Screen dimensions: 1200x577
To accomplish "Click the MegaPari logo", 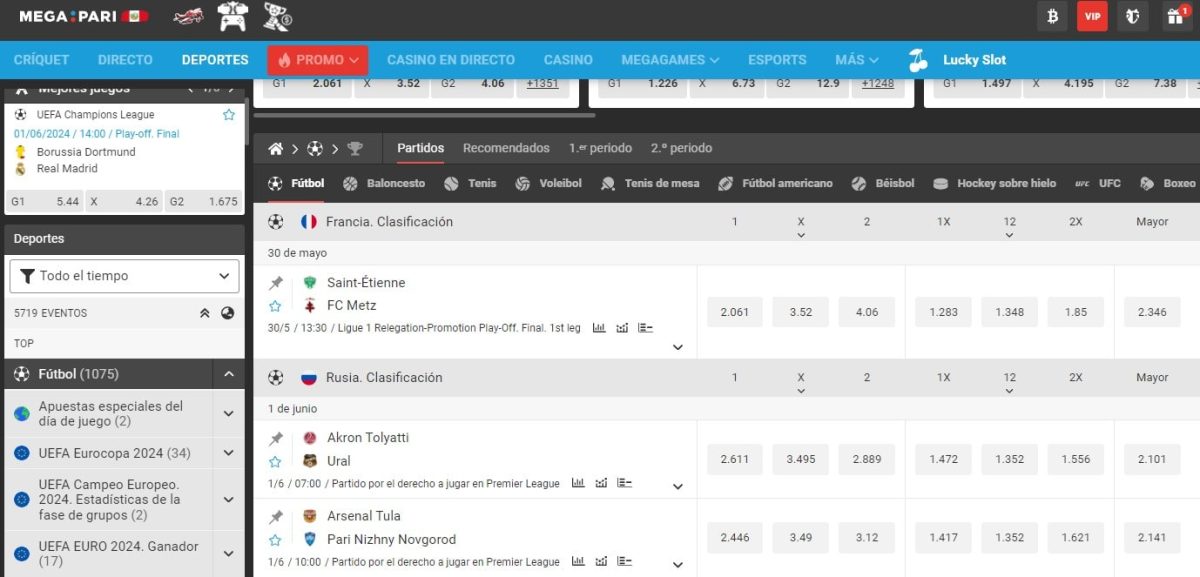I will click(x=84, y=16).
